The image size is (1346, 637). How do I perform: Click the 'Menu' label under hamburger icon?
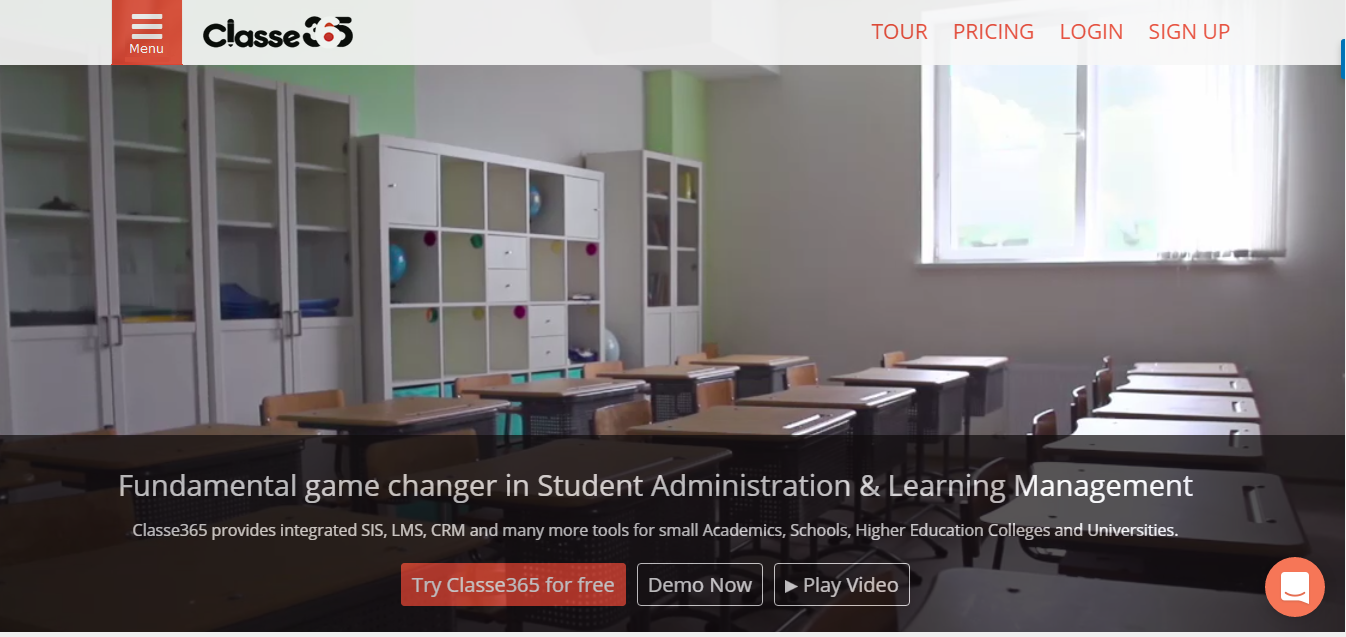[x=146, y=49]
